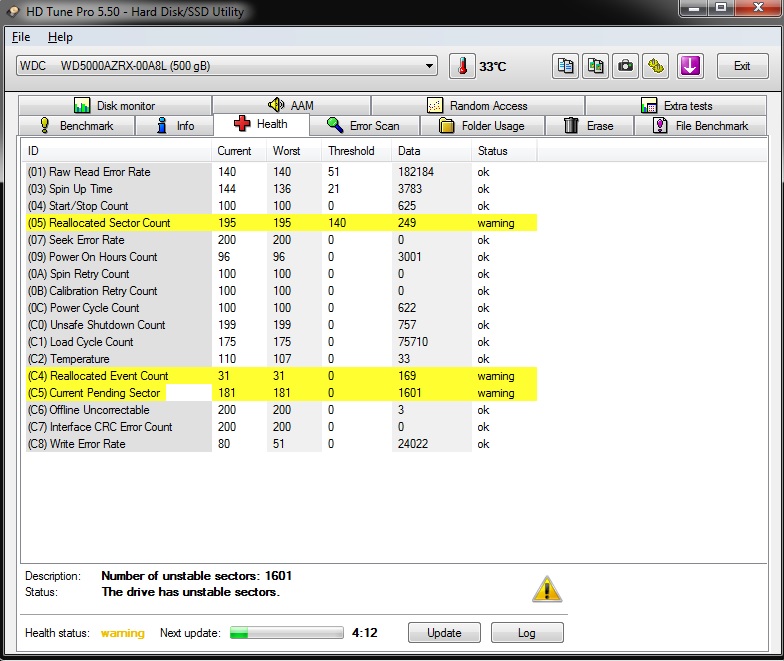The width and height of the screenshot is (784, 661).
Task: Click the data value 182184
Action: pyautogui.click(x=416, y=172)
